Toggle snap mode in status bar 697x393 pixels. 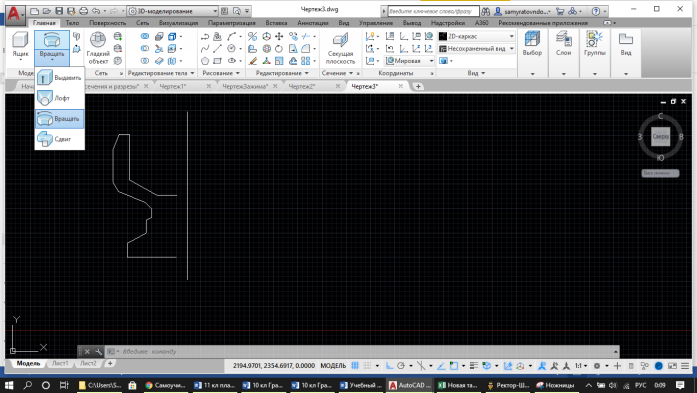click(x=367, y=365)
